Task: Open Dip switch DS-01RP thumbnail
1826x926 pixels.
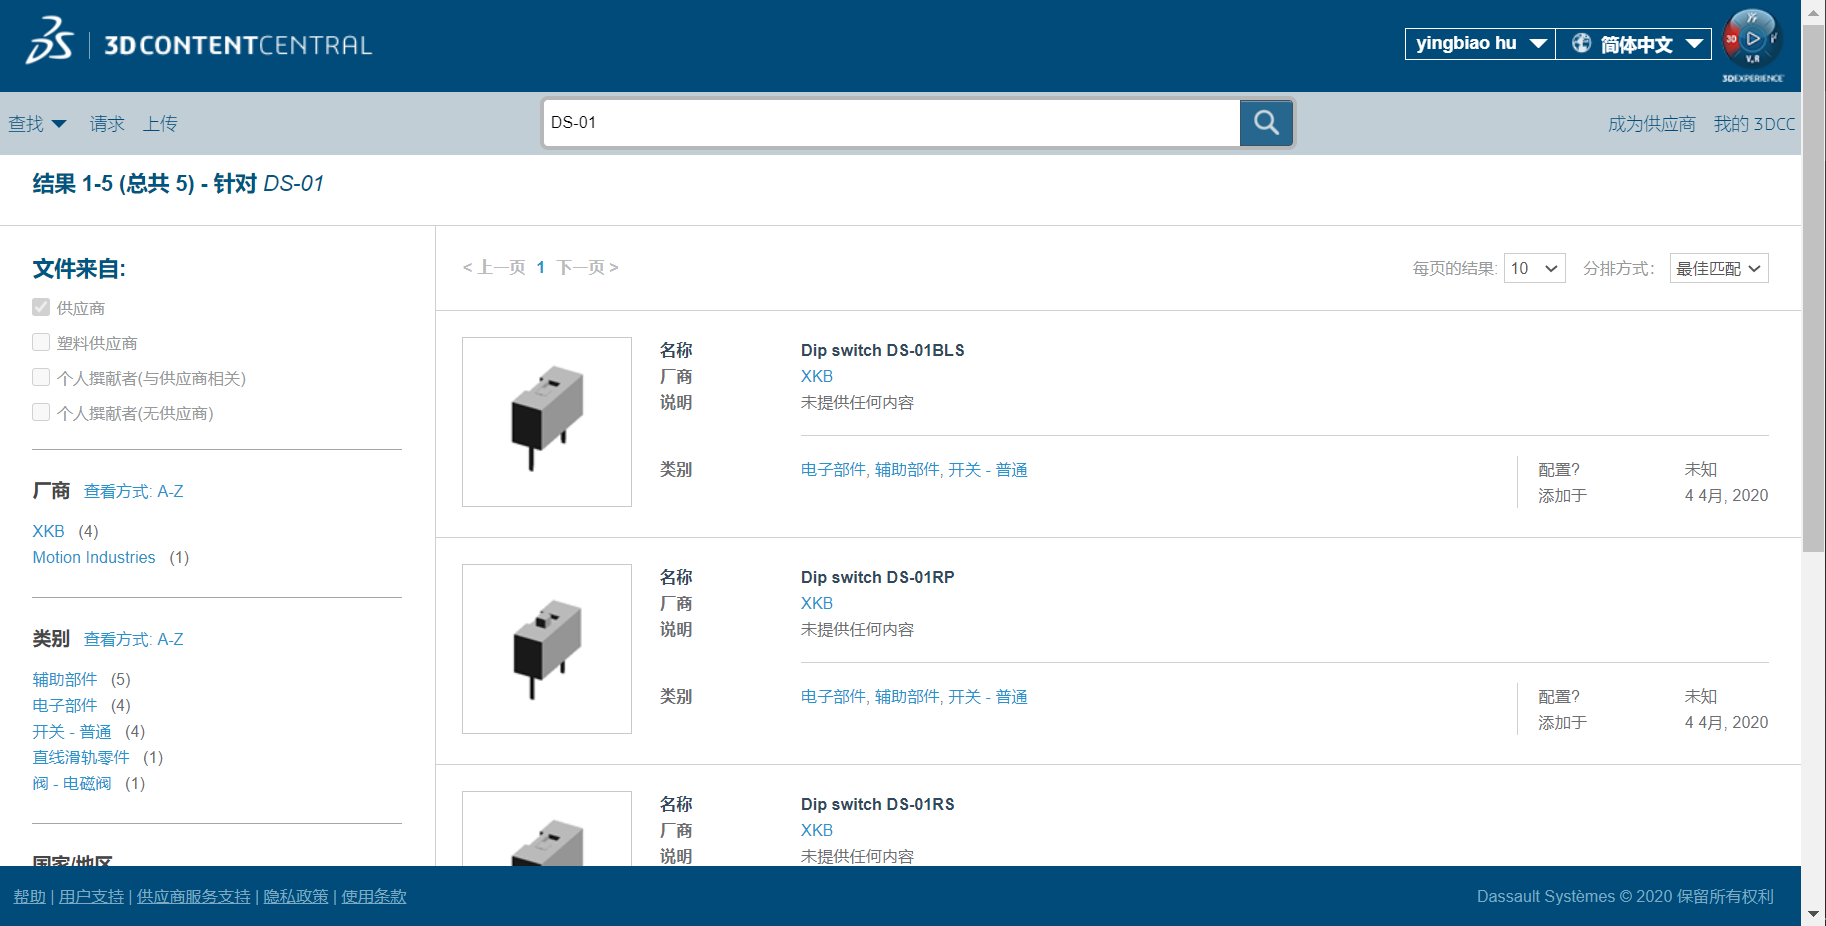Action: click(x=547, y=649)
